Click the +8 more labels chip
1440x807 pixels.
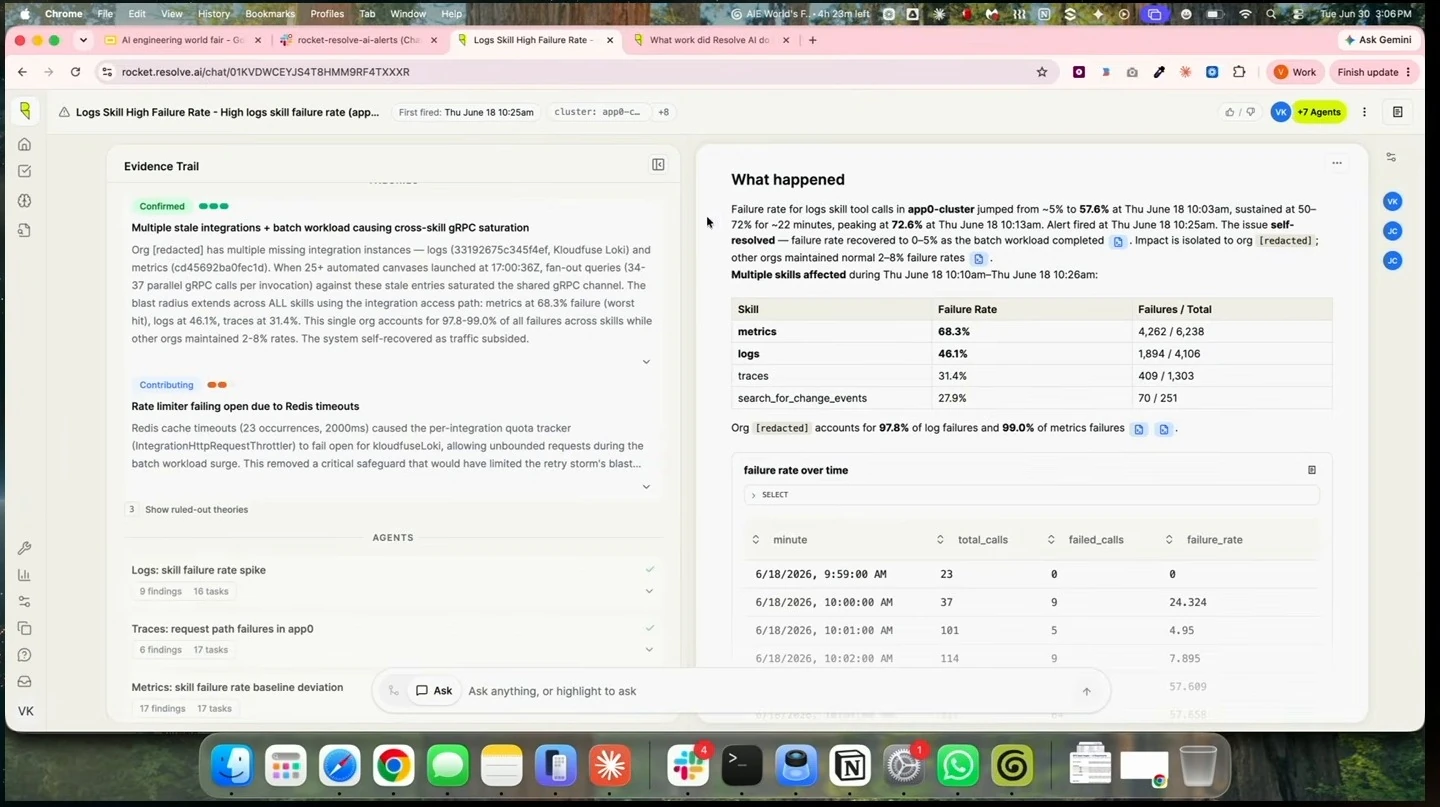pyautogui.click(x=663, y=112)
